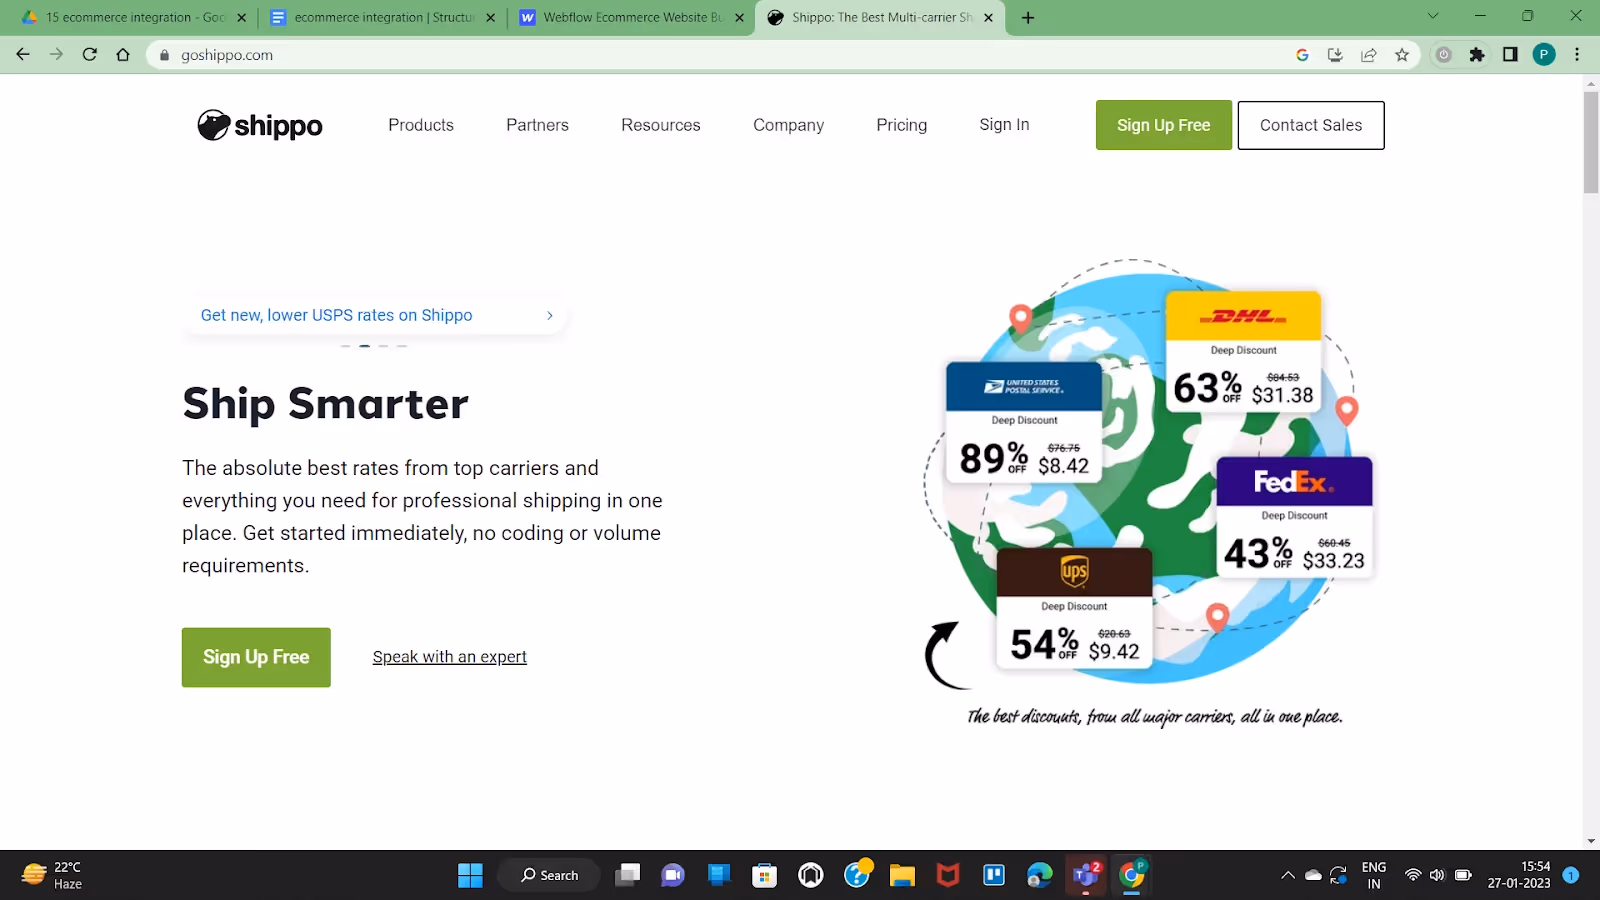Open File Explorer from taskbar

[x=903, y=875]
